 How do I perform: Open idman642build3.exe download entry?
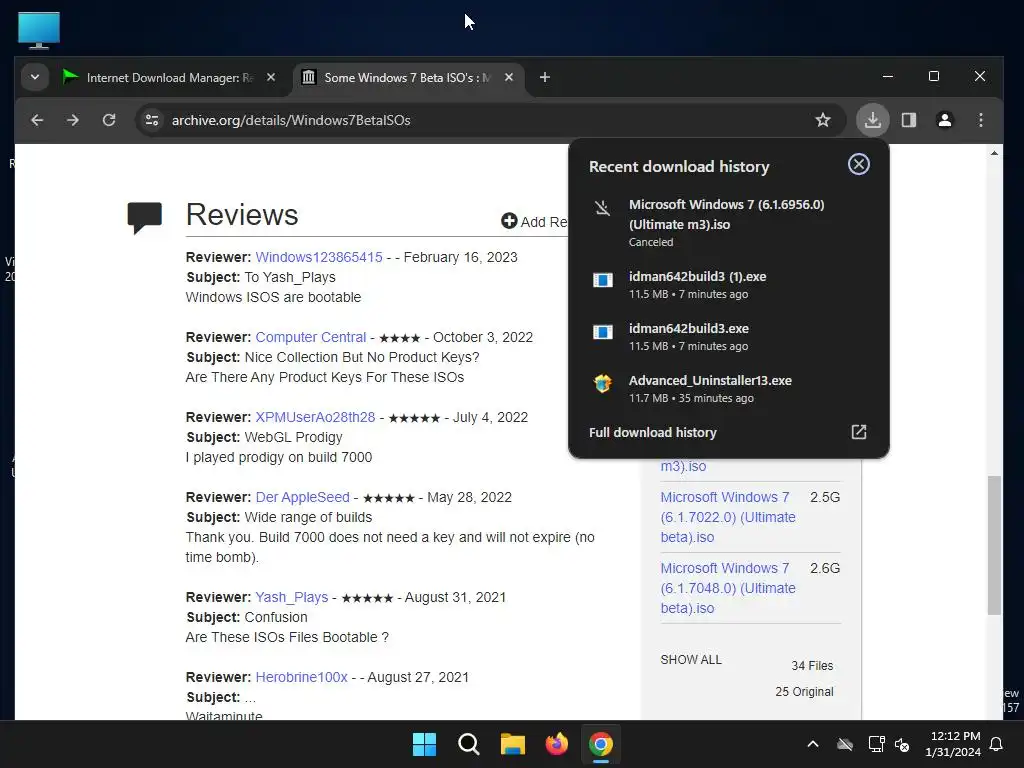click(x=729, y=337)
